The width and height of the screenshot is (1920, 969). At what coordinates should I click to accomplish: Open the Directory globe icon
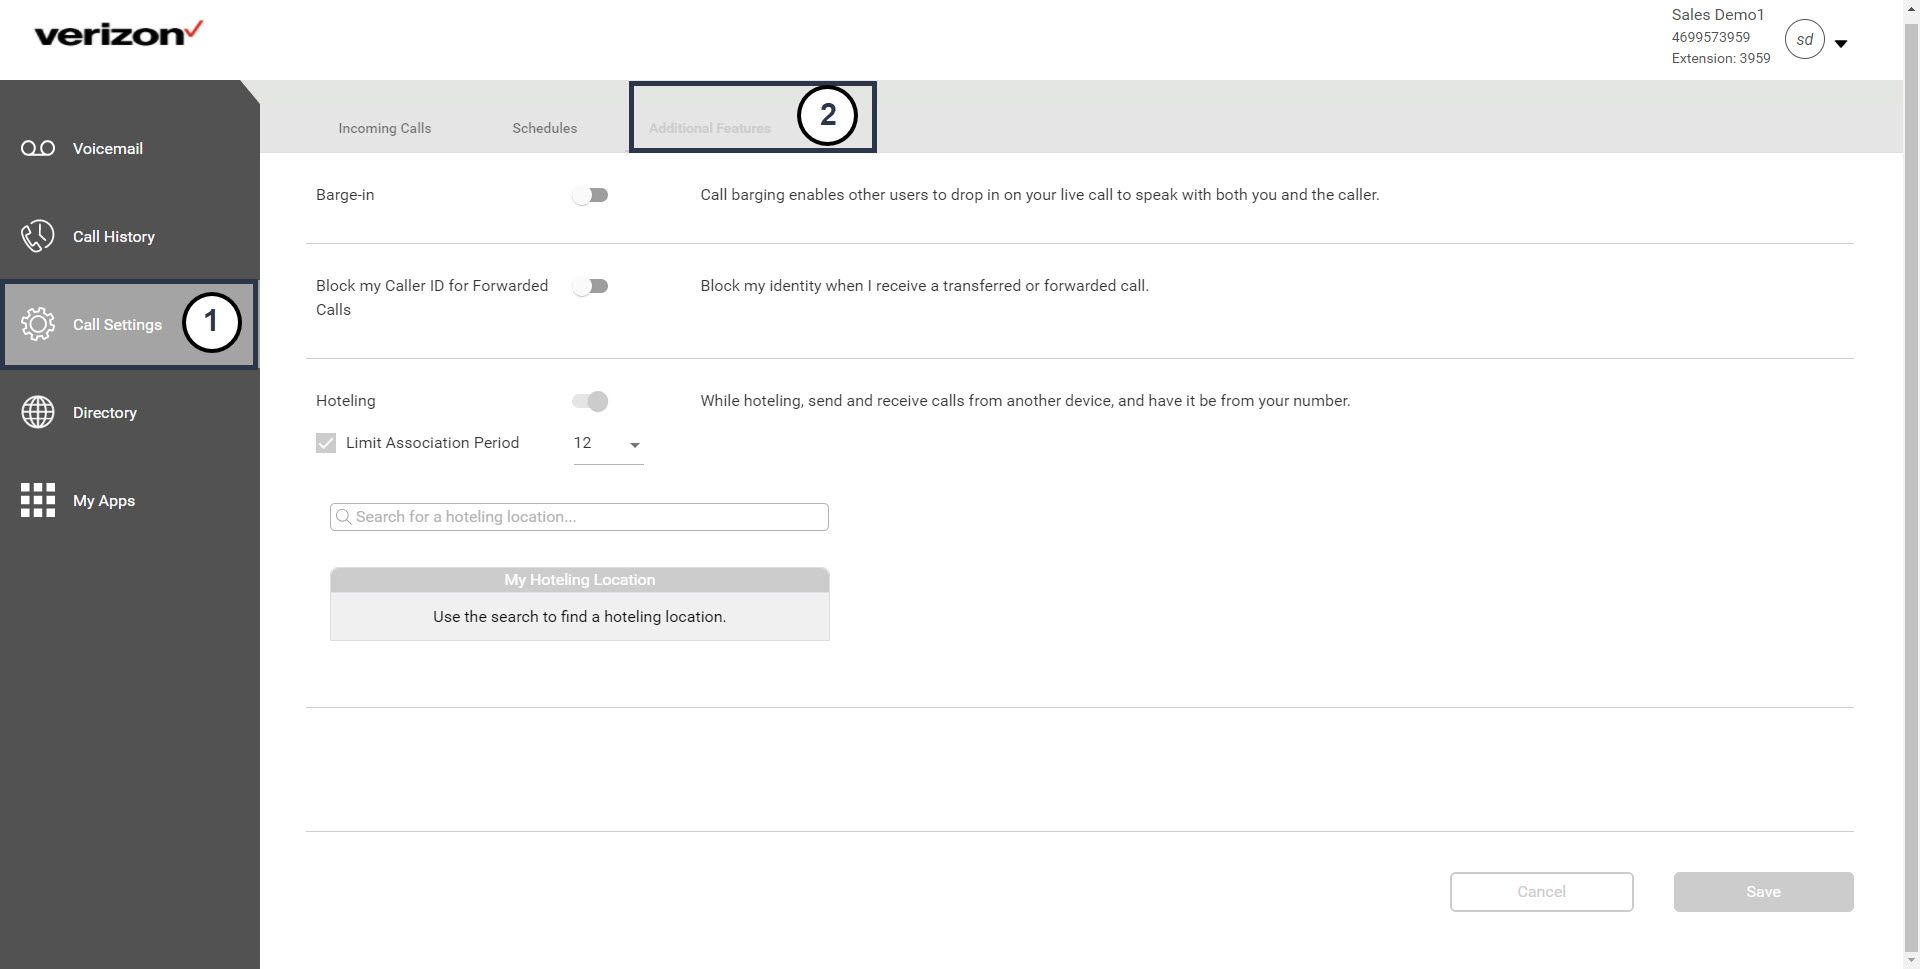point(38,412)
